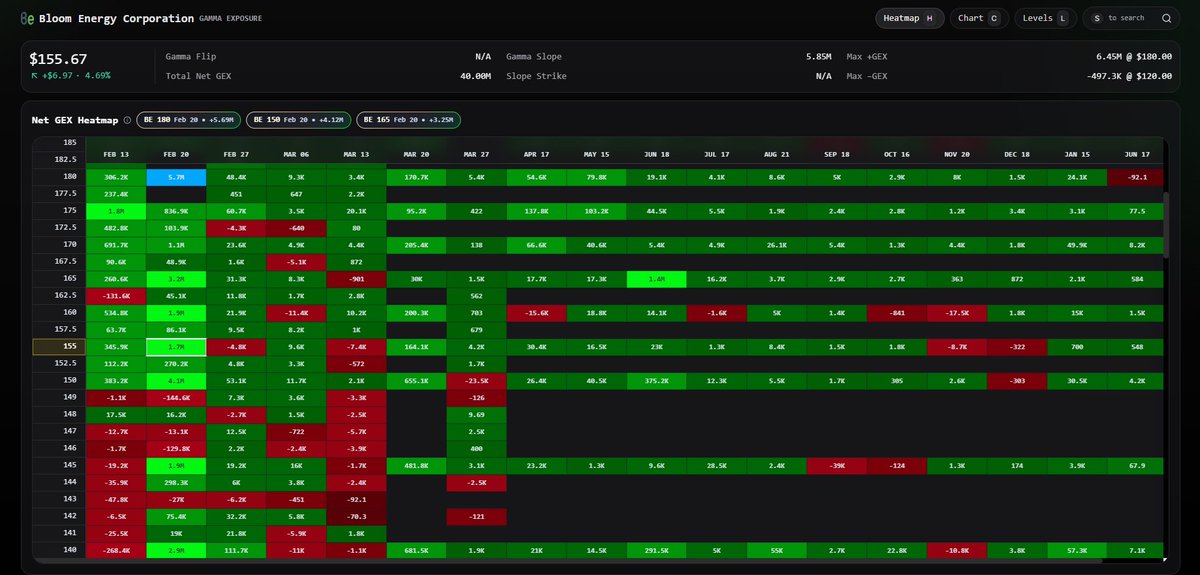1200x575 pixels.
Task: Open the Levels tab
Action: [x=1045, y=18]
